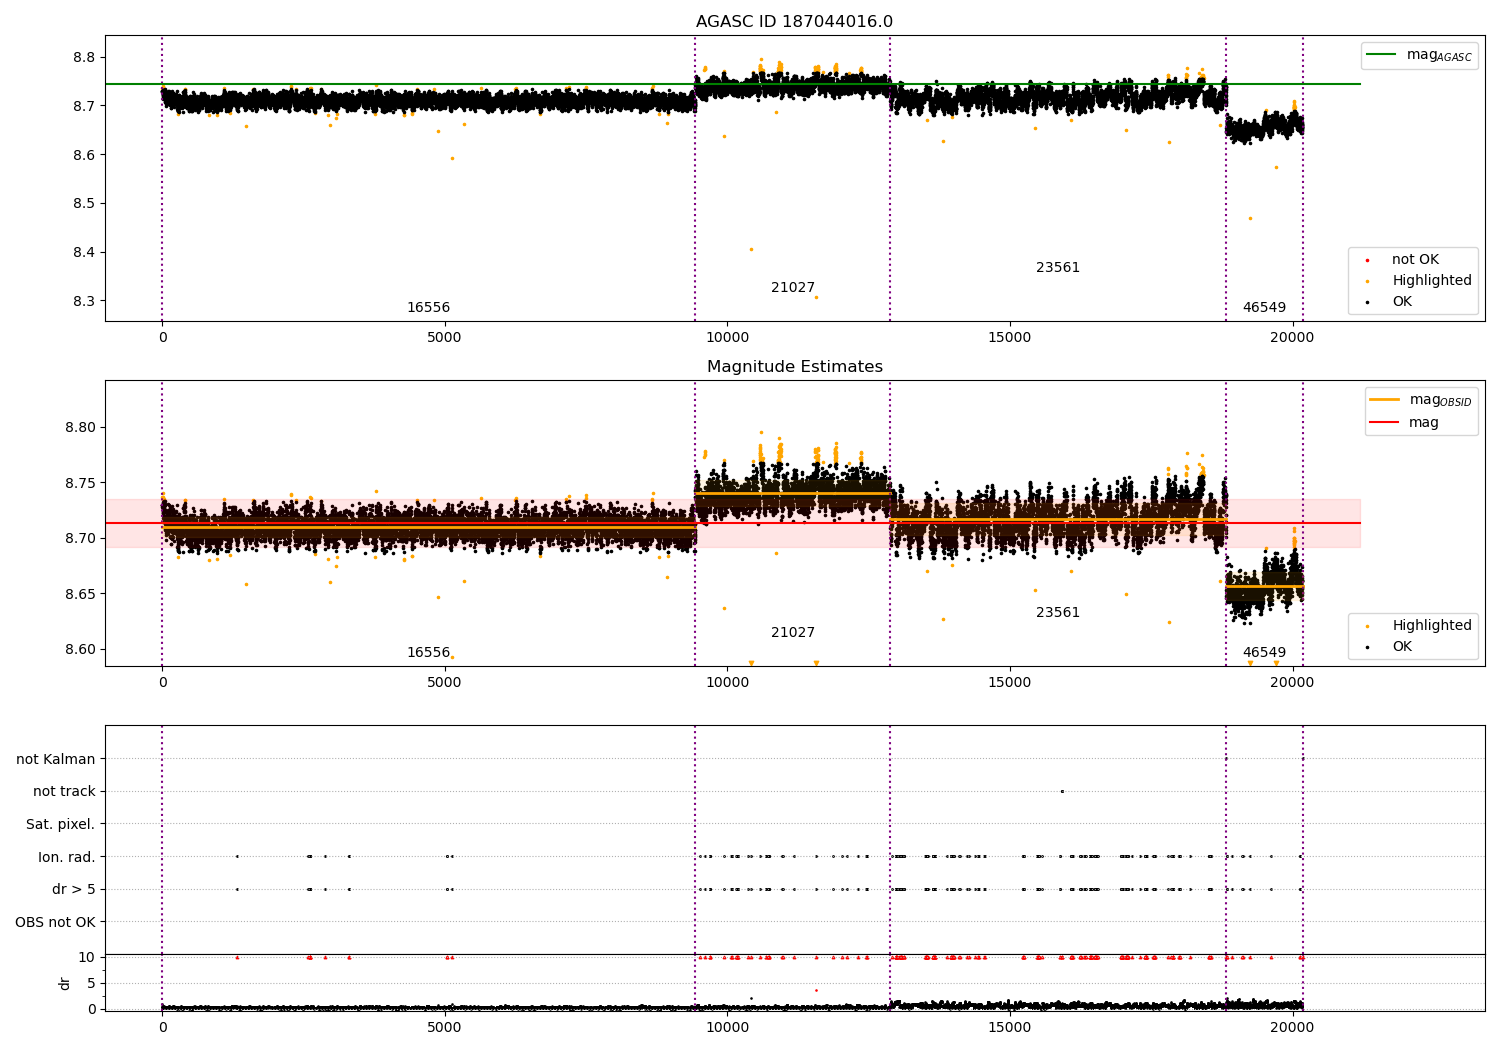Select the mag OBSID legend entry

[x=1420, y=400]
